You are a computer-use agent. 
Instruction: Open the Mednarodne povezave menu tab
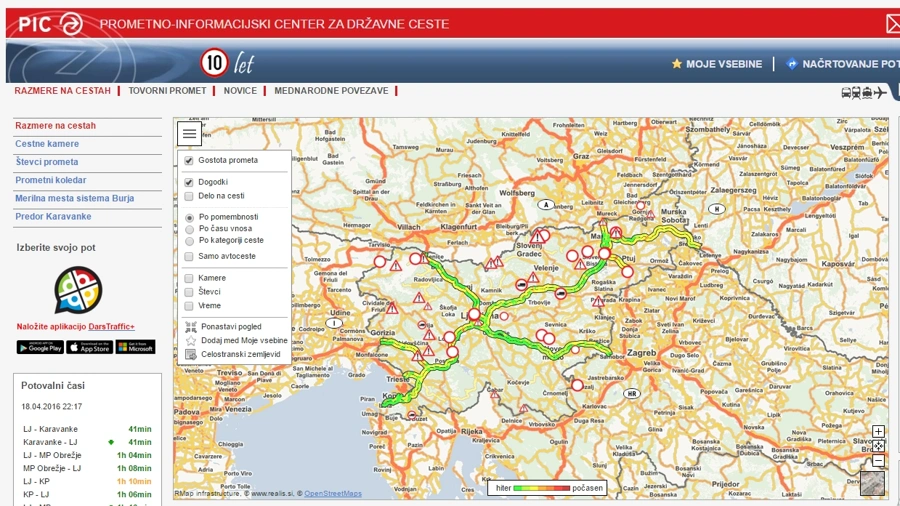(x=331, y=91)
